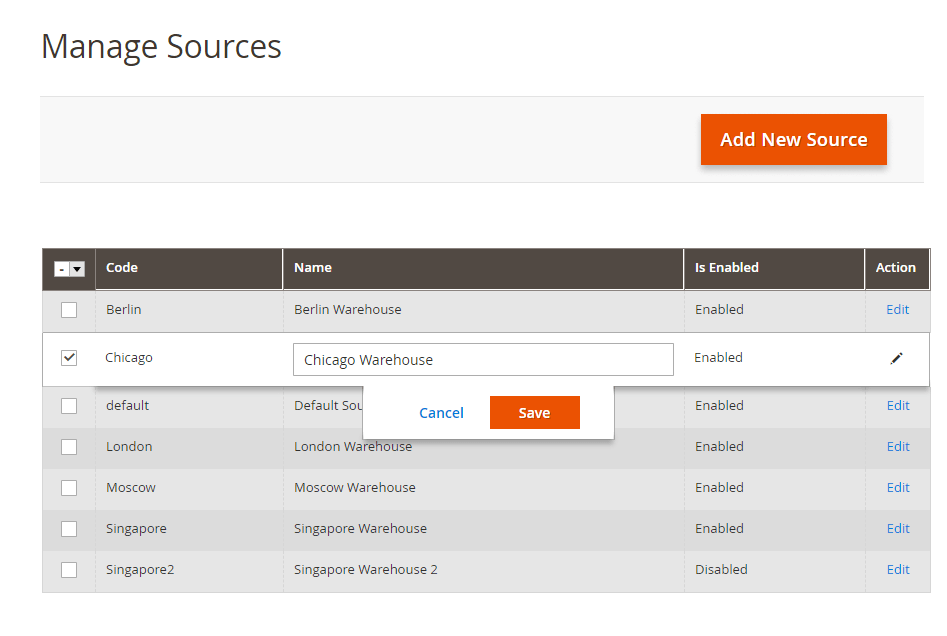Uncheck the Chicago row checkbox
This screenshot has height=636, width=947.
(68, 357)
